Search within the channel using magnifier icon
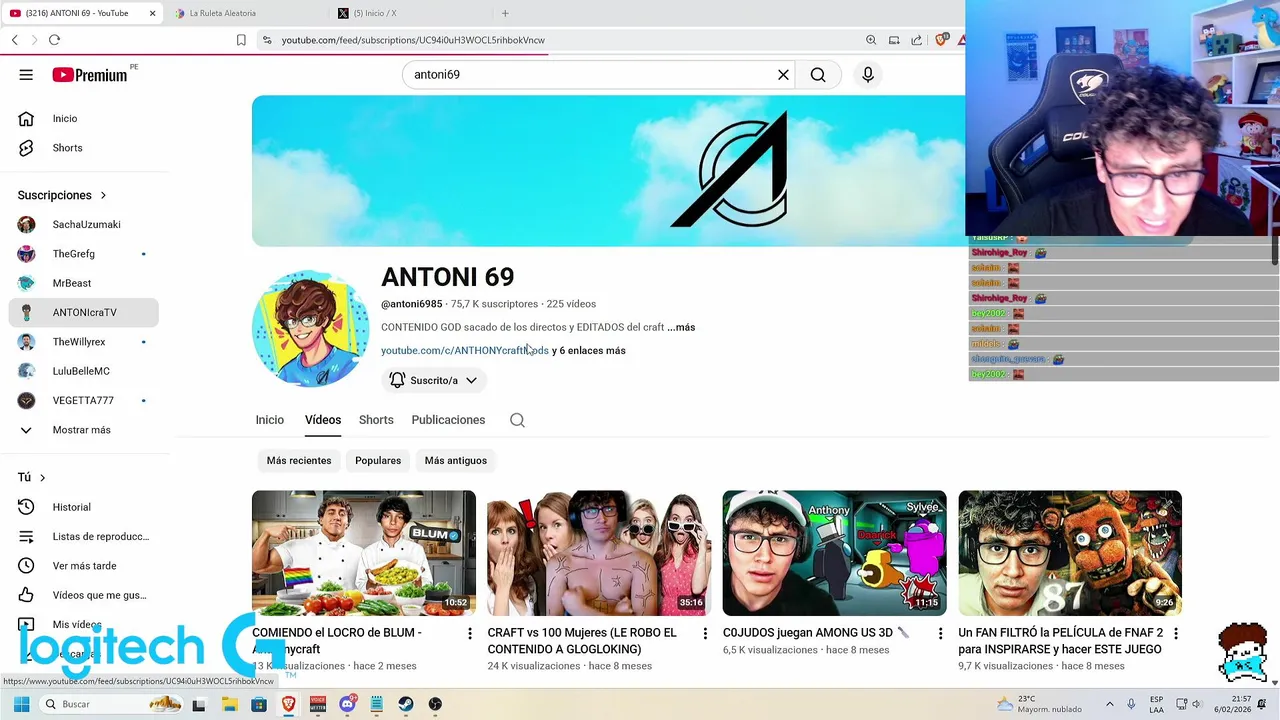 517,420
